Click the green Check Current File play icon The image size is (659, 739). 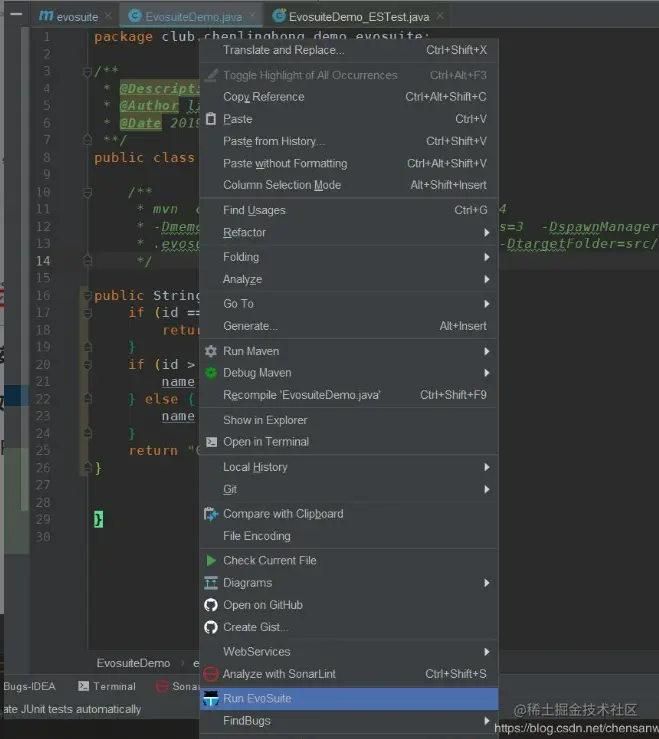coord(211,560)
